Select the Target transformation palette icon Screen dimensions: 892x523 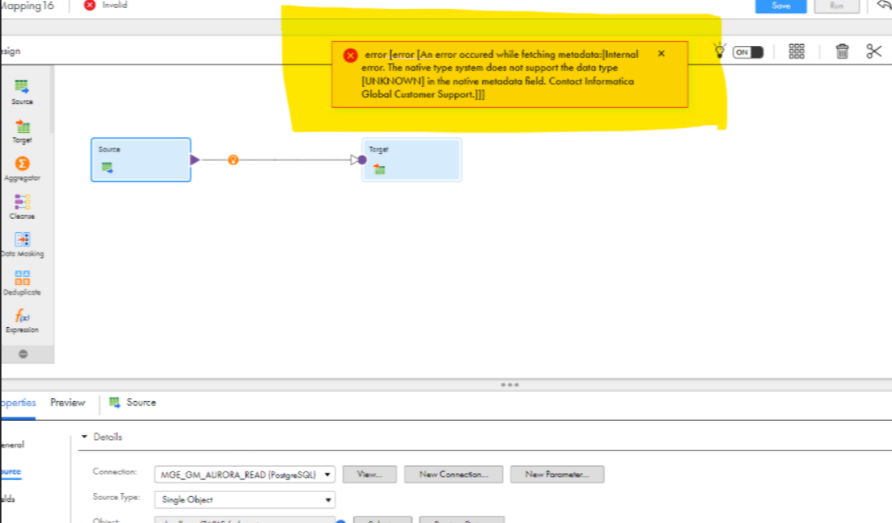coord(22,126)
